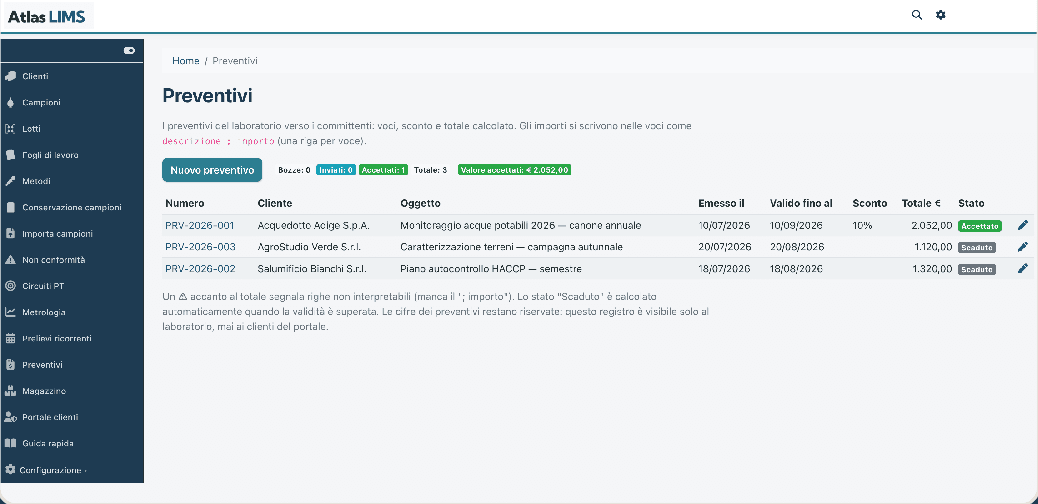Click the Atlas LIMS logo
The height and width of the screenshot is (504, 1038).
(46, 17)
